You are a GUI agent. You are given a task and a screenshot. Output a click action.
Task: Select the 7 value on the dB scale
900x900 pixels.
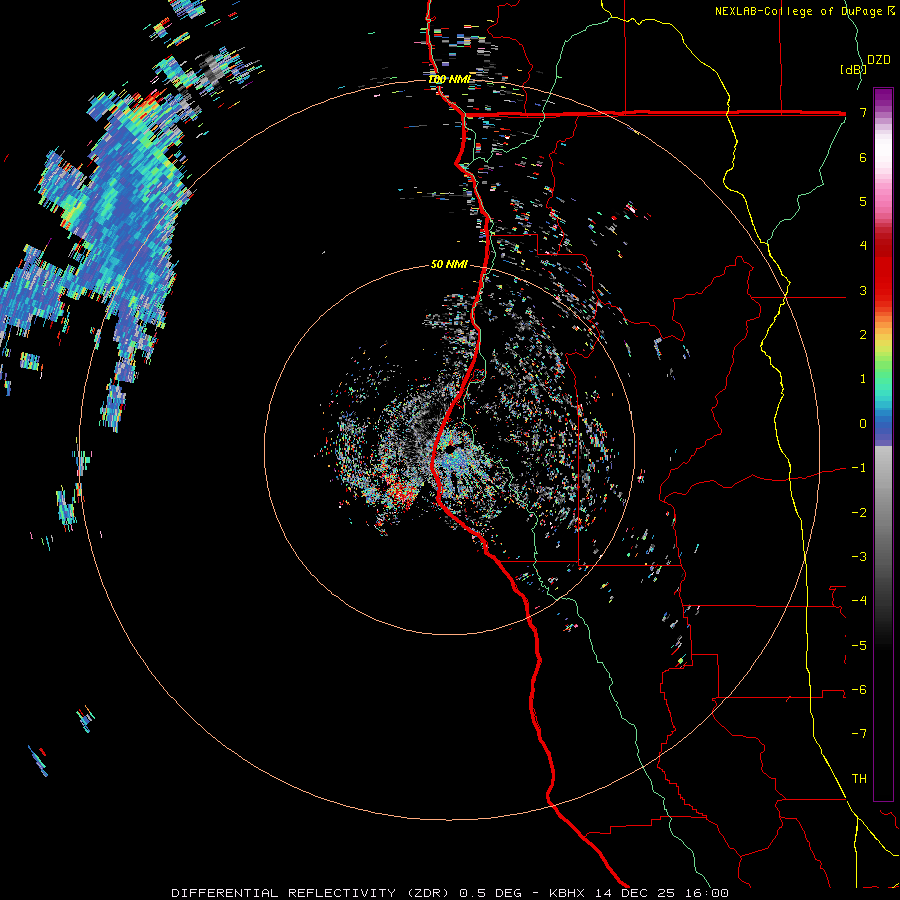(863, 112)
